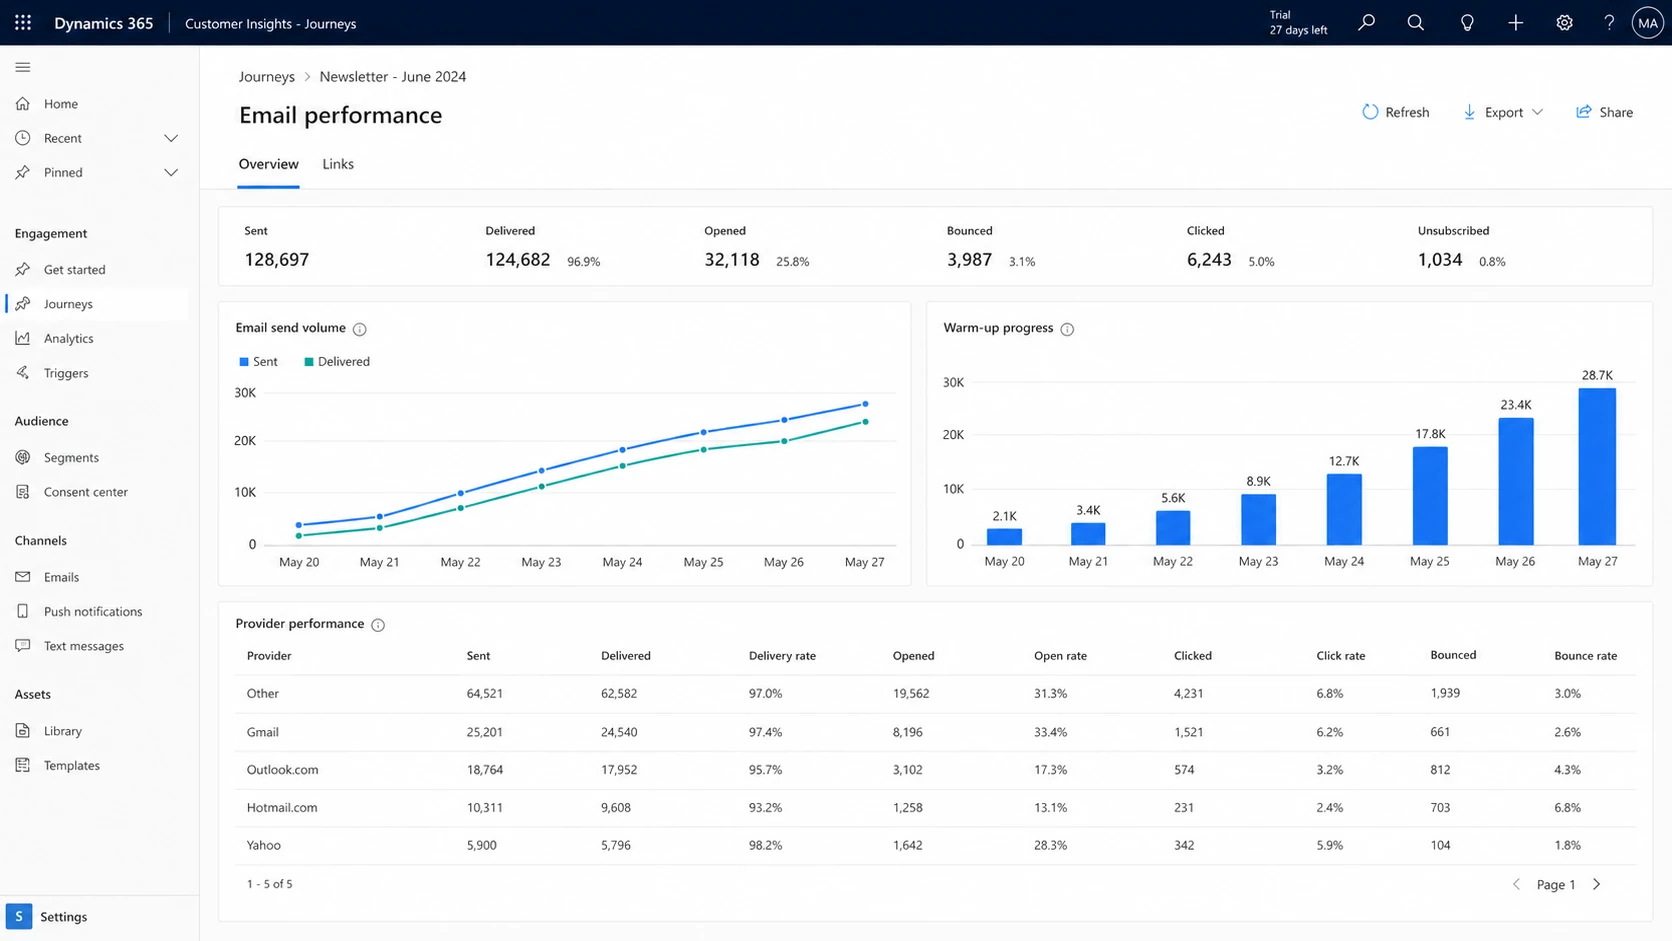
Task: Click the Newsletter - June 2024 breadcrumb
Action: (392, 76)
